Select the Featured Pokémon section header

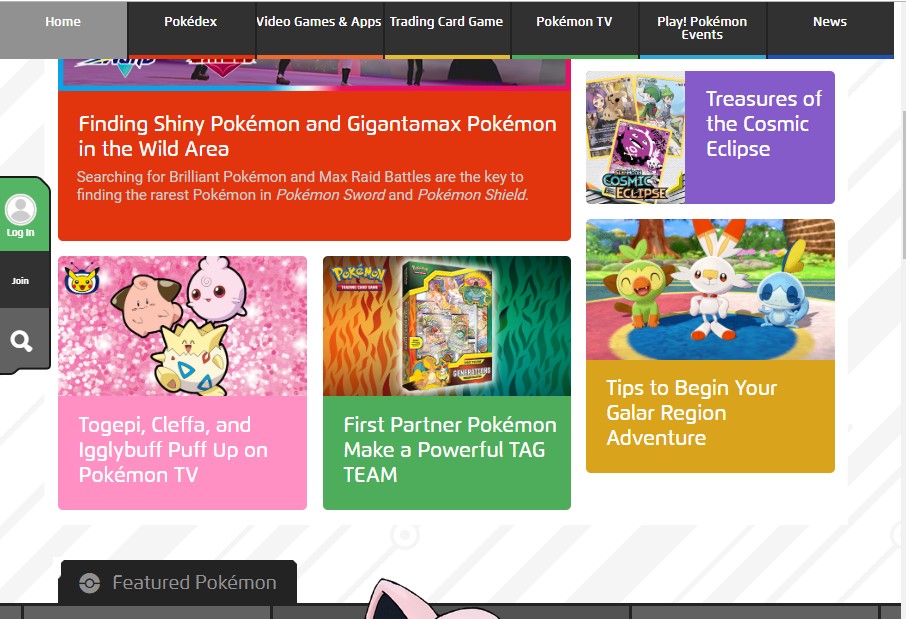click(x=178, y=583)
